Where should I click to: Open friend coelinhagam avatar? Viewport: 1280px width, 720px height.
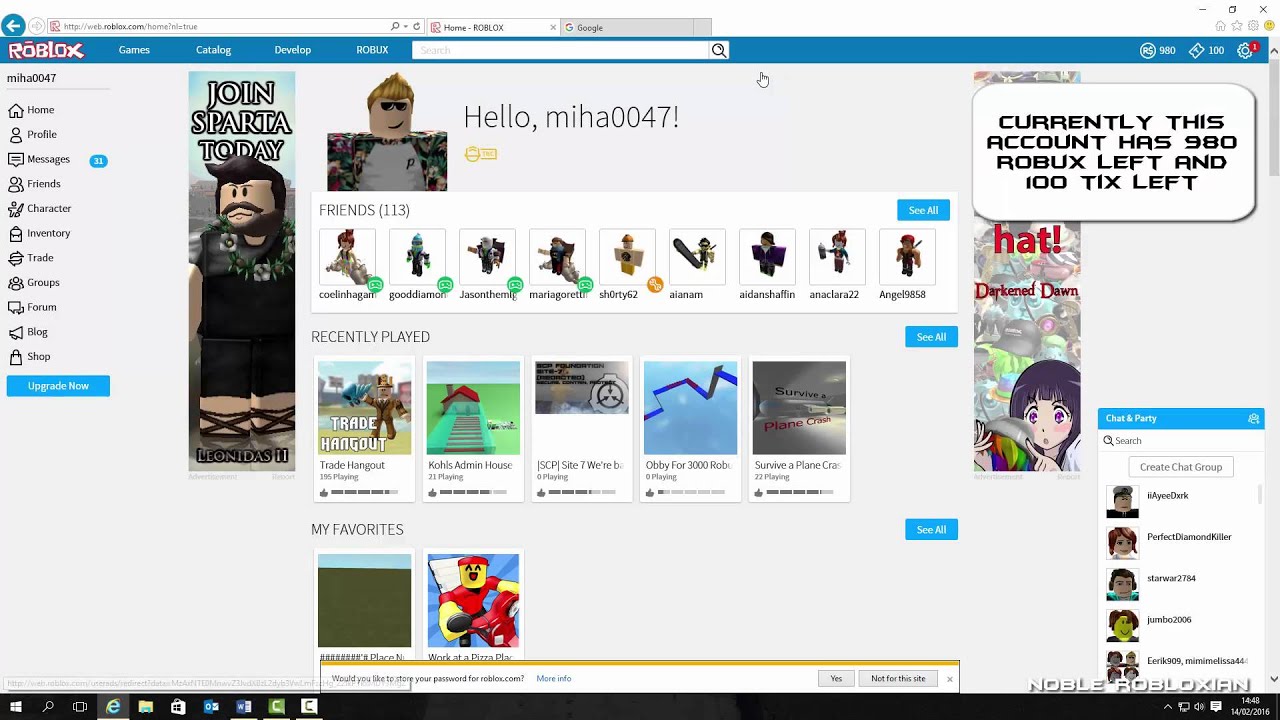tap(347, 257)
